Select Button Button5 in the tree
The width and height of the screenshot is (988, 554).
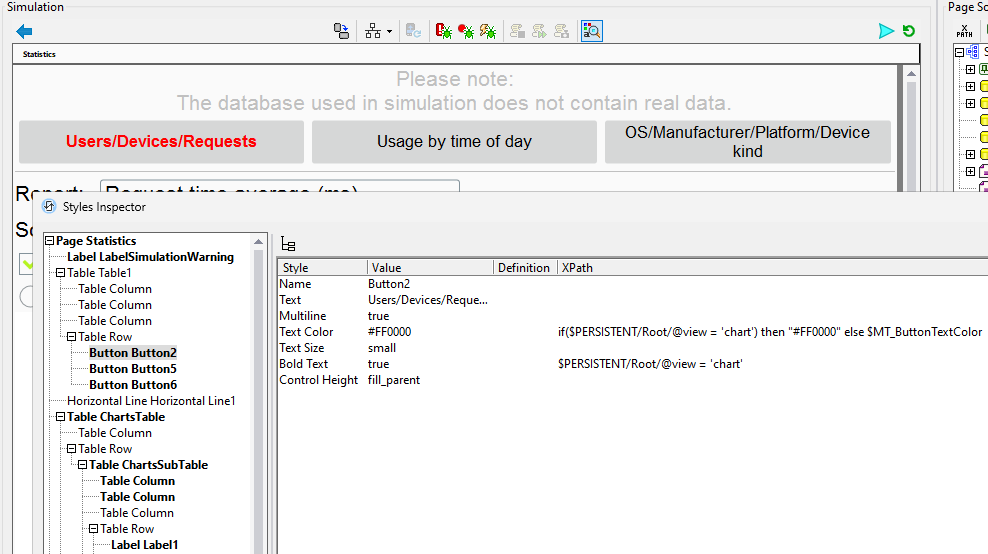[x=132, y=369]
